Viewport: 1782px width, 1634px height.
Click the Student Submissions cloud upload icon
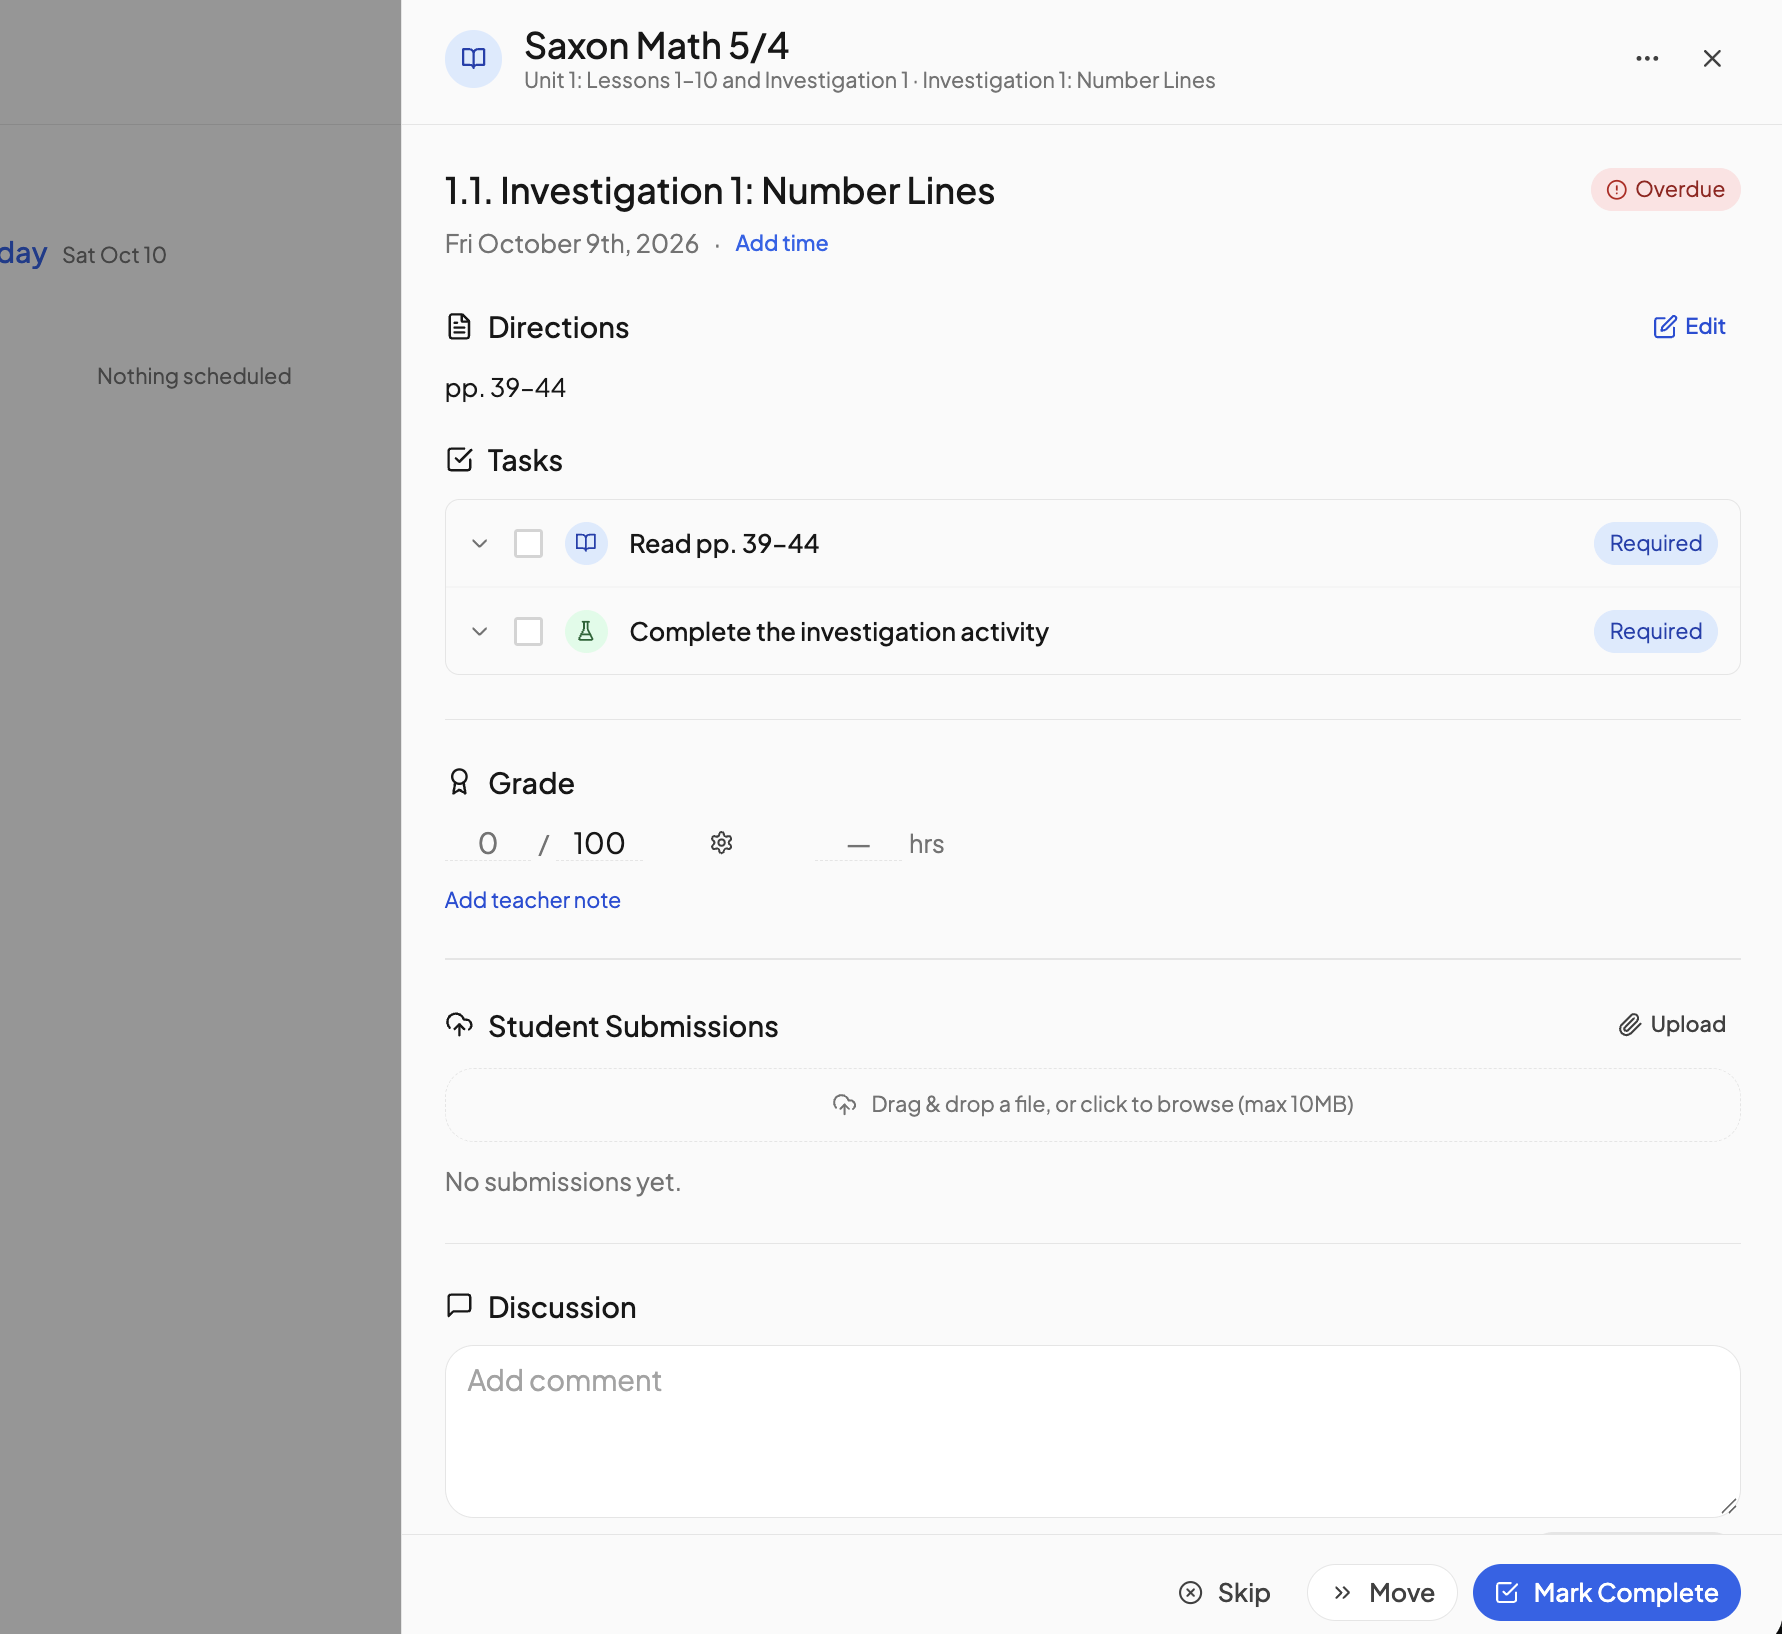click(459, 1025)
